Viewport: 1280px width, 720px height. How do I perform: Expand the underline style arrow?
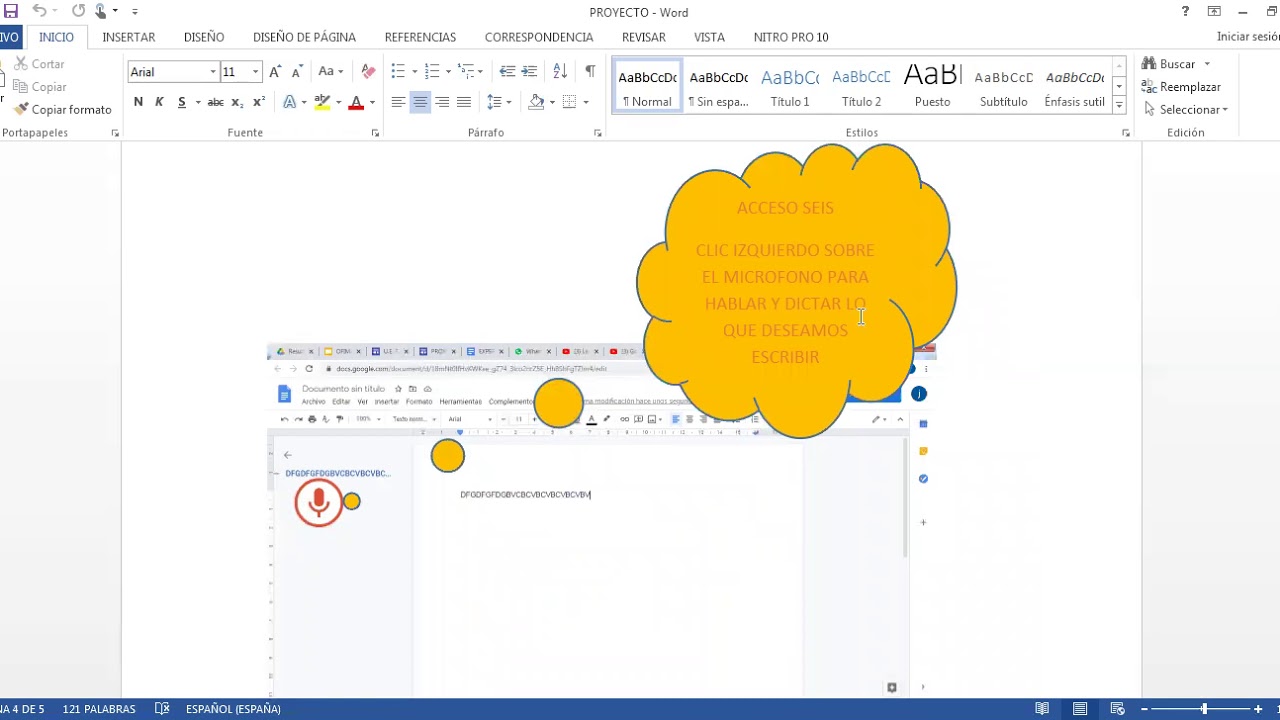pos(197,102)
